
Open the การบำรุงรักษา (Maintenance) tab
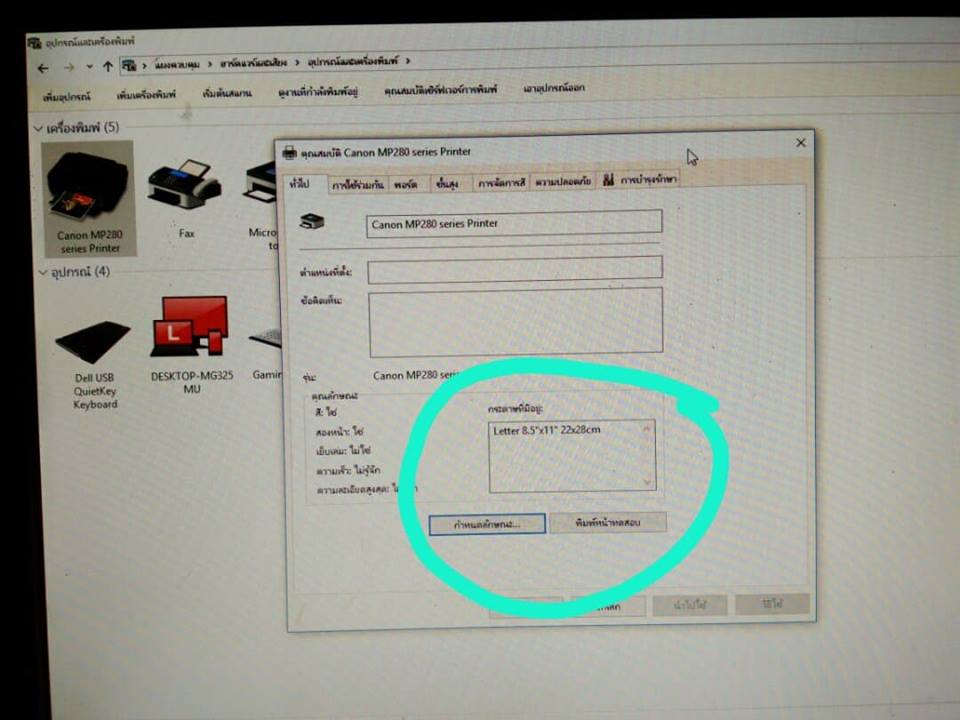(x=640, y=179)
